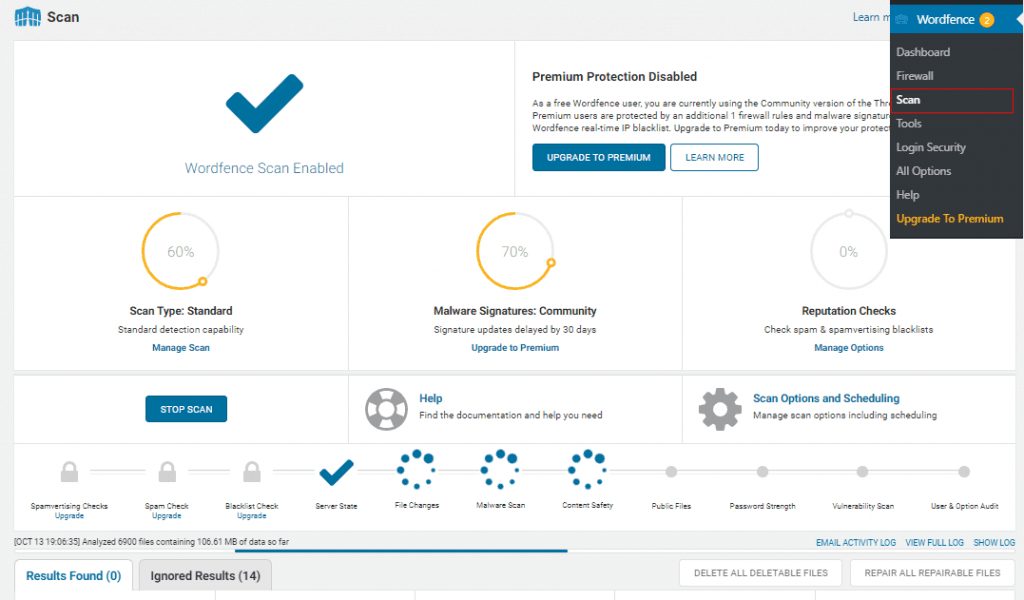Open the blue Help heading link
This screenshot has width=1024, height=600.
pyautogui.click(x=430, y=398)
